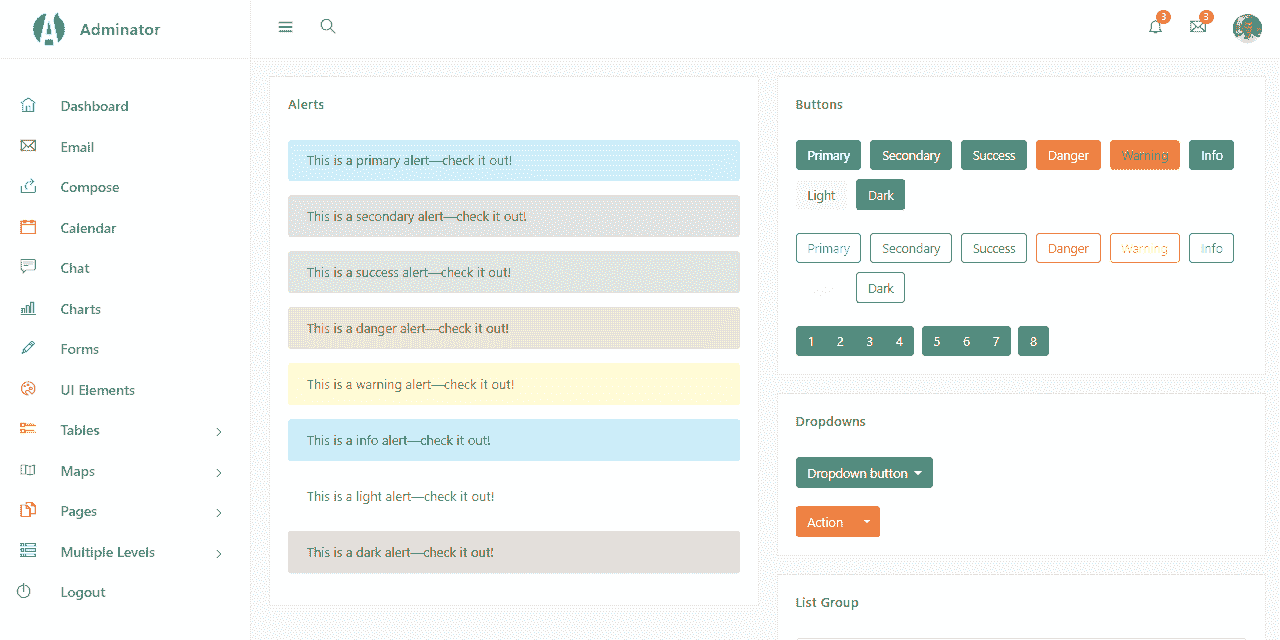This screenshot has height=640, width=1280.
Task: Click the outlined Warning button
Action: (x=1145, y=248)
